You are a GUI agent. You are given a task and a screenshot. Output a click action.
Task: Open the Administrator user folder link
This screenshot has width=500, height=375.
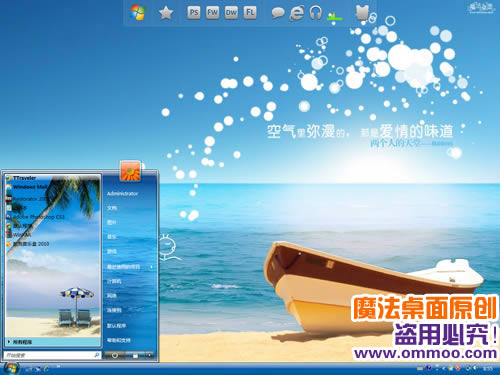tap(122, 193)
